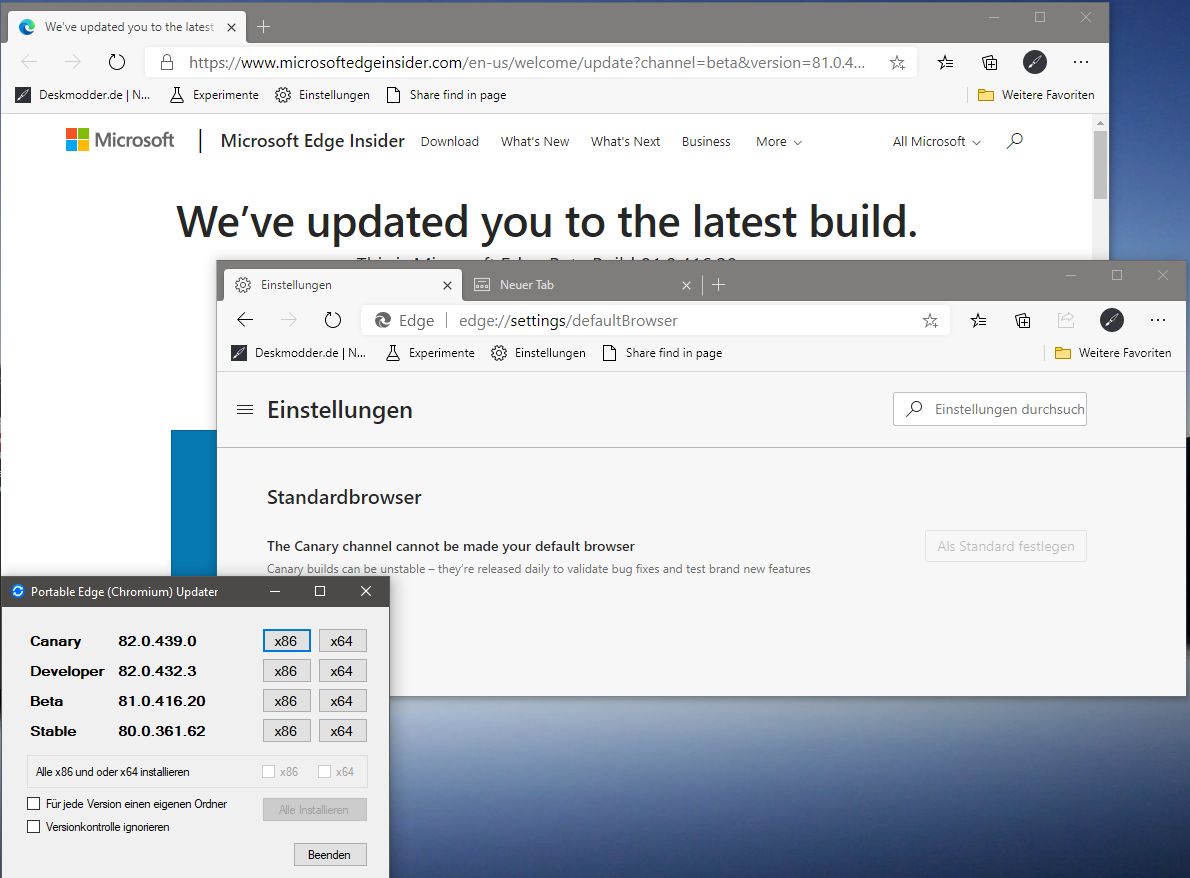This screenshot has height=878, width=1190.
Task: Open a new tab in the settings window
Action: coord(719,285)
